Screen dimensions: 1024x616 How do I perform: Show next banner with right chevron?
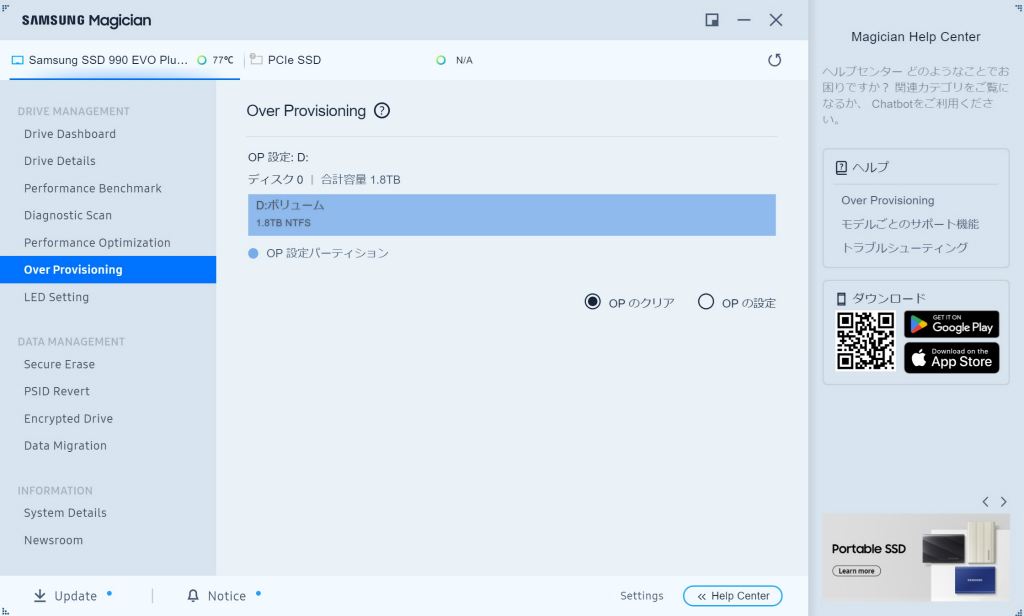(x=1004, y=502)
